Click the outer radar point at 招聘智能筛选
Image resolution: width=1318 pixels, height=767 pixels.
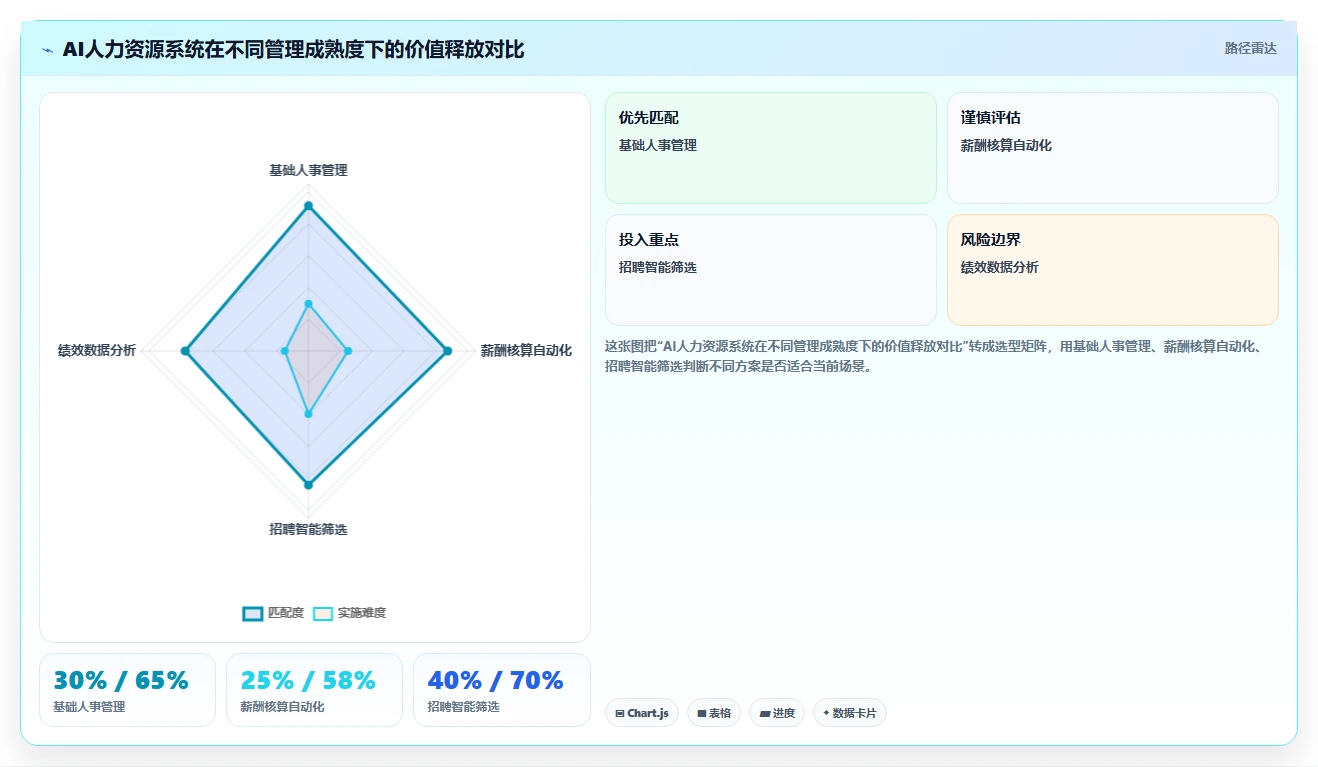tap(308, 485)
